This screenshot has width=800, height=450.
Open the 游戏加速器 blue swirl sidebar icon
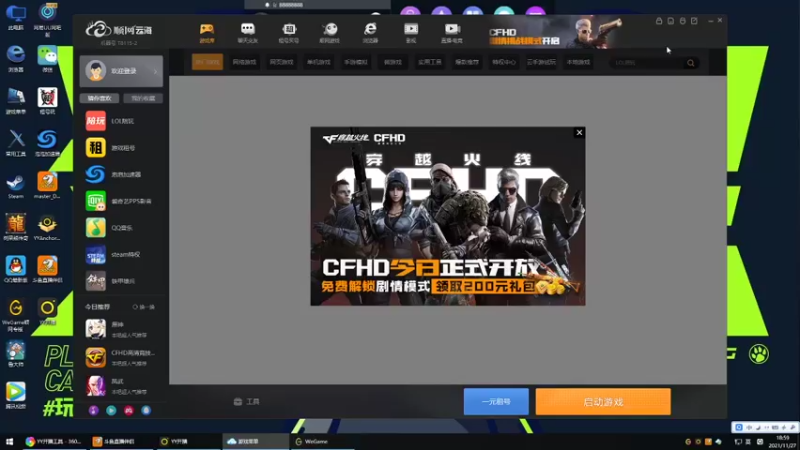pos(95,174)
